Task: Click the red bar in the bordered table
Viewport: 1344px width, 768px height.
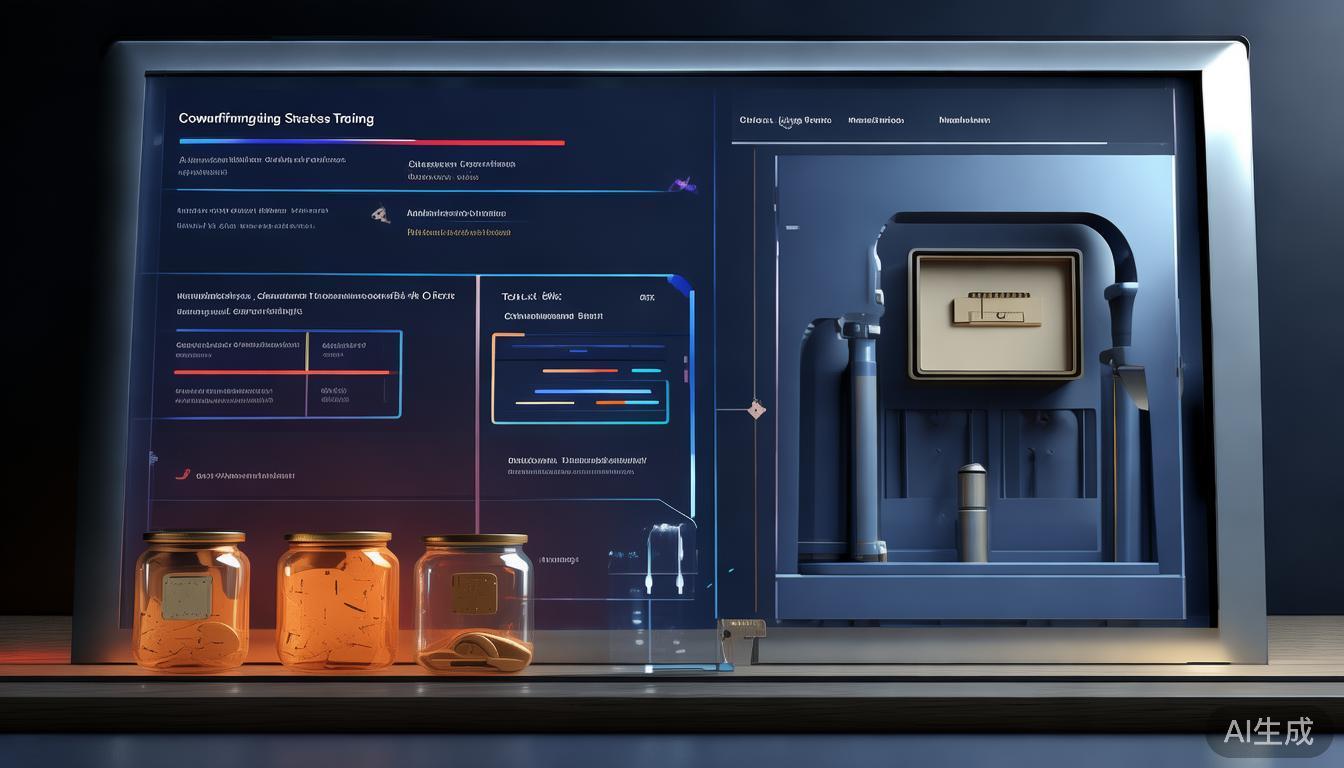Action: coord(282,372)
